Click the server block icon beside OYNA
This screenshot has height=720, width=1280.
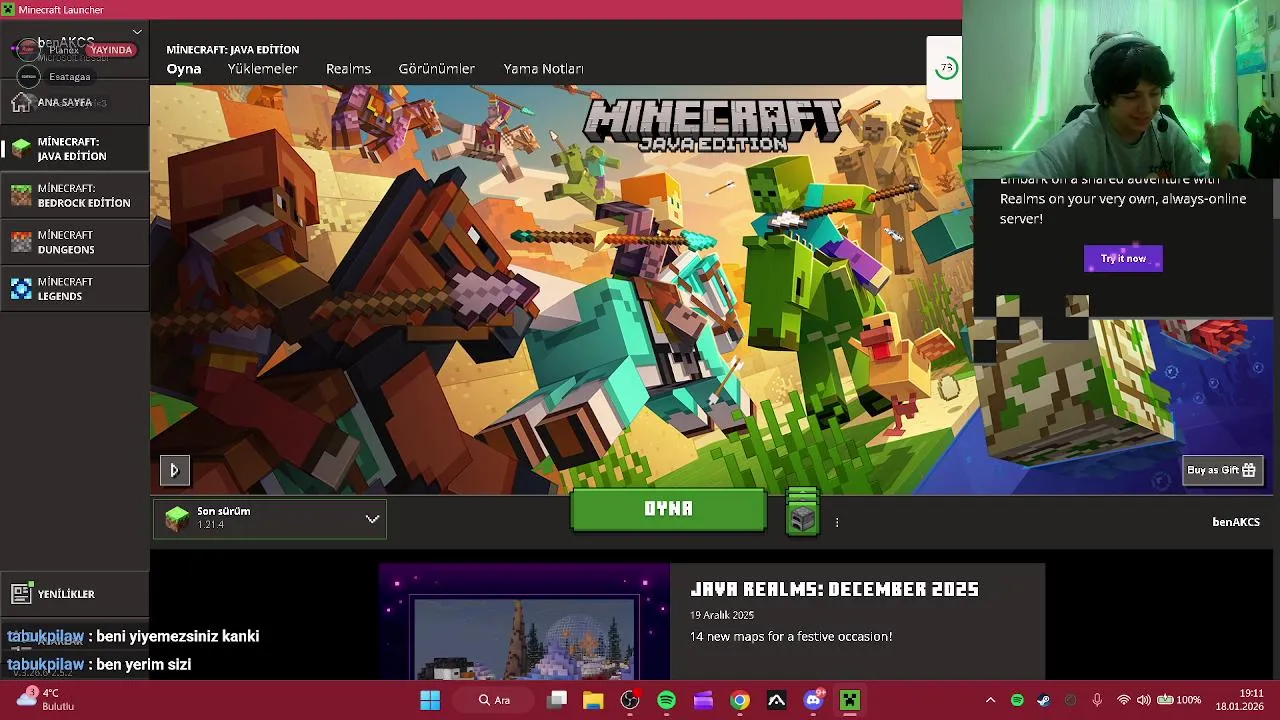(802, 512)
